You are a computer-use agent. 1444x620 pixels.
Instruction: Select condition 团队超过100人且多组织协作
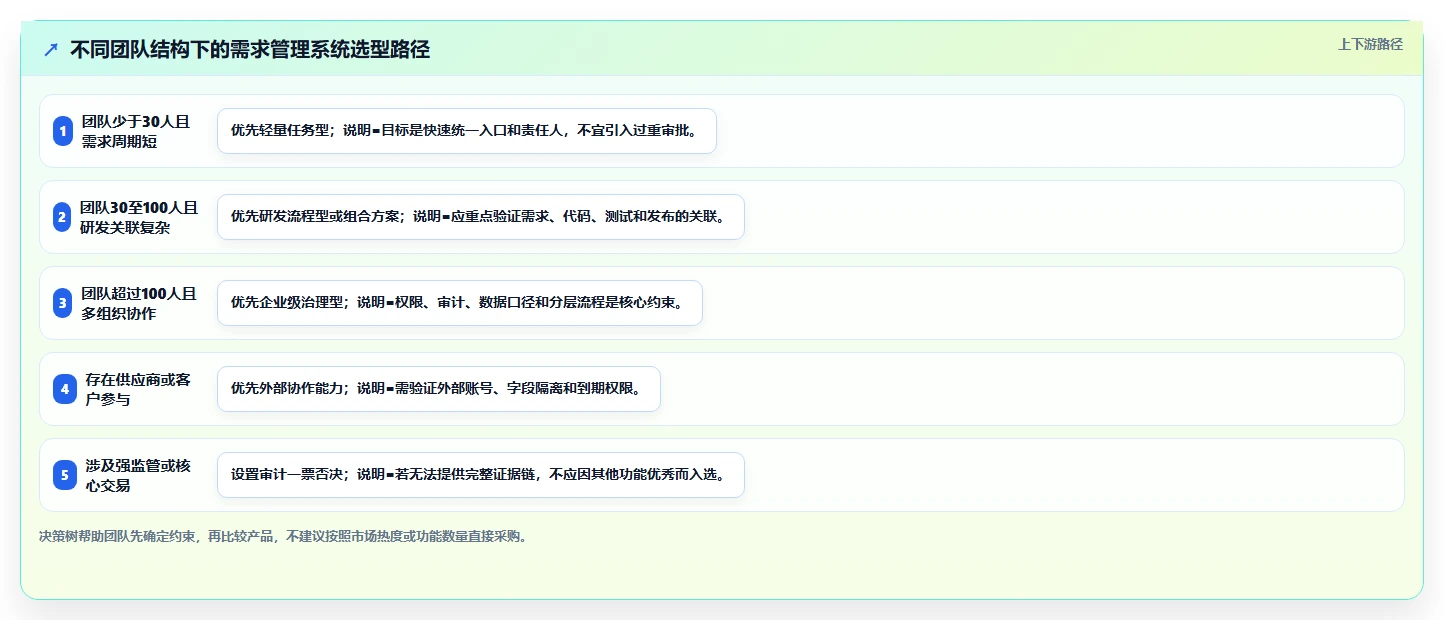(139, 303)
